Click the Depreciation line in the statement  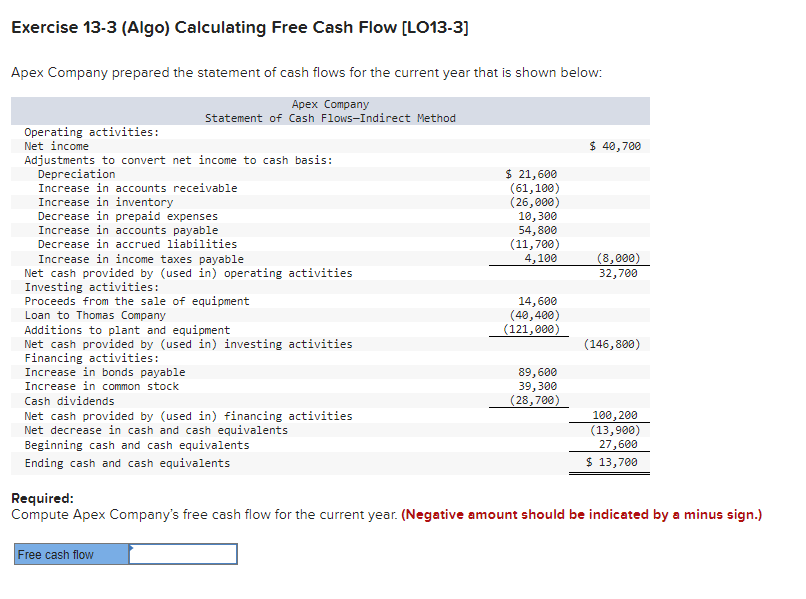click(x=85, y=173)
